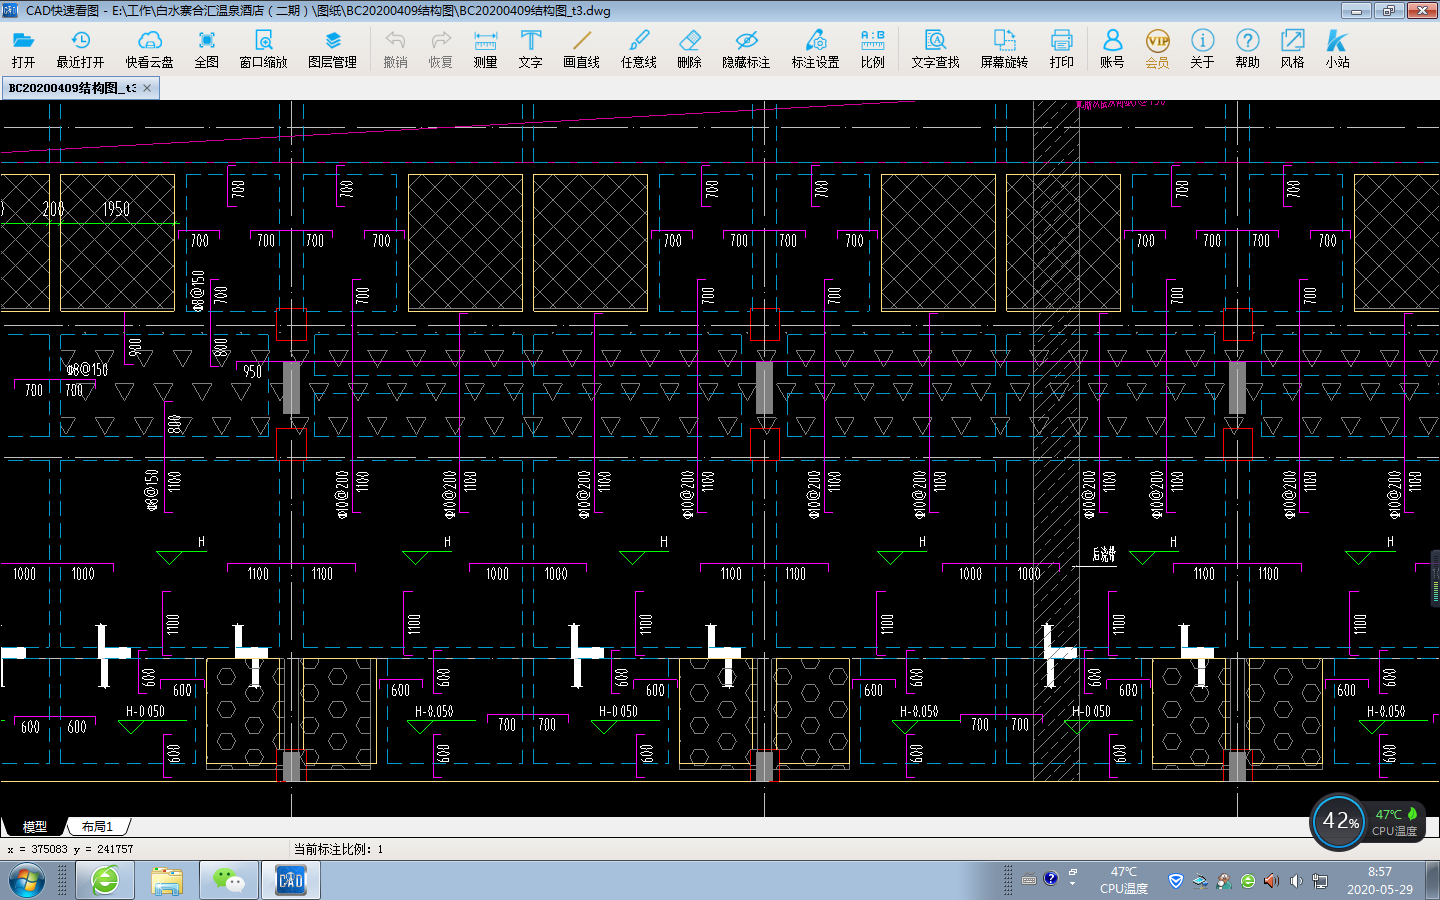The width and height of the screenshot is (1440, 900).
Task: Open the Windows Start menu
Action: tap(27, 881)
